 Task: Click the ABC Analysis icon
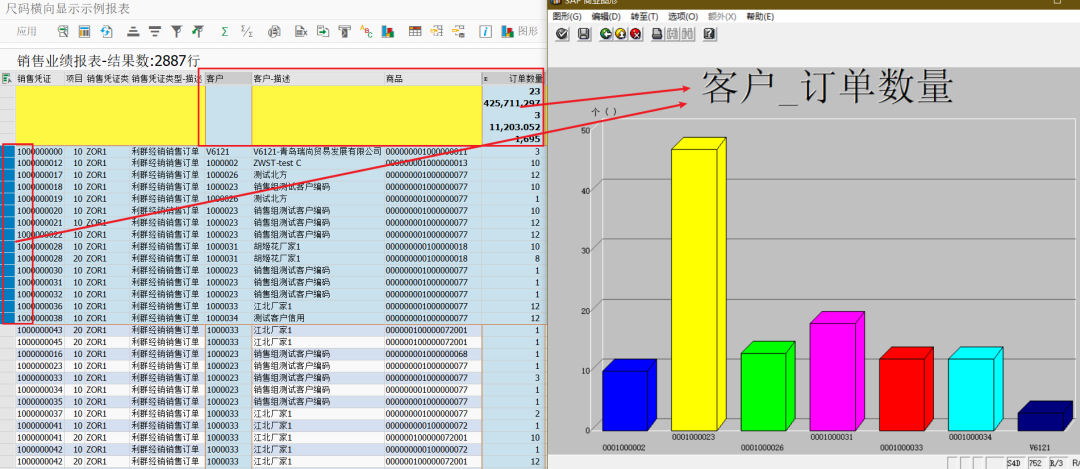(366, 31)
